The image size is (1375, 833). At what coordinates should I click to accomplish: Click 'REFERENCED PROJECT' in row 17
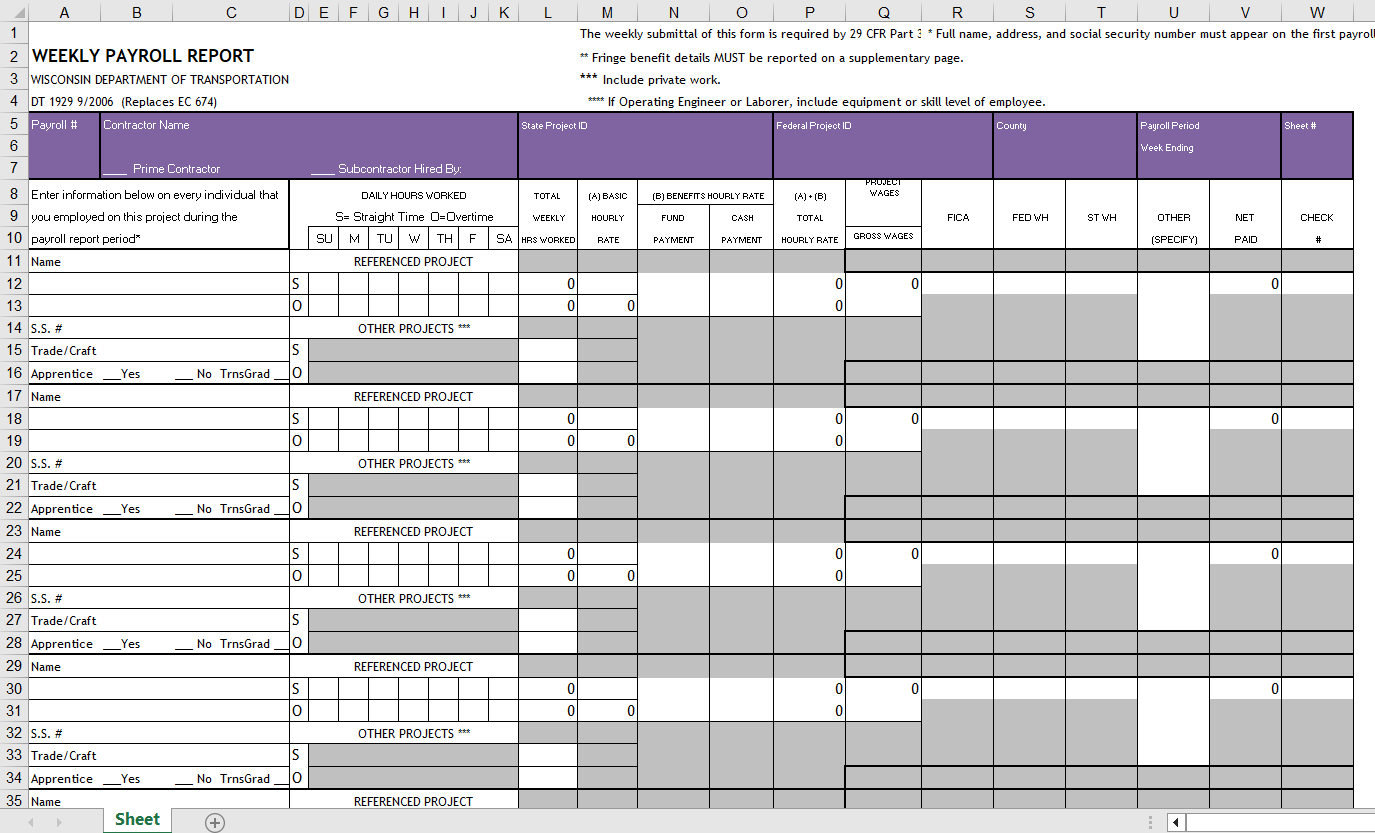[413, 396]
